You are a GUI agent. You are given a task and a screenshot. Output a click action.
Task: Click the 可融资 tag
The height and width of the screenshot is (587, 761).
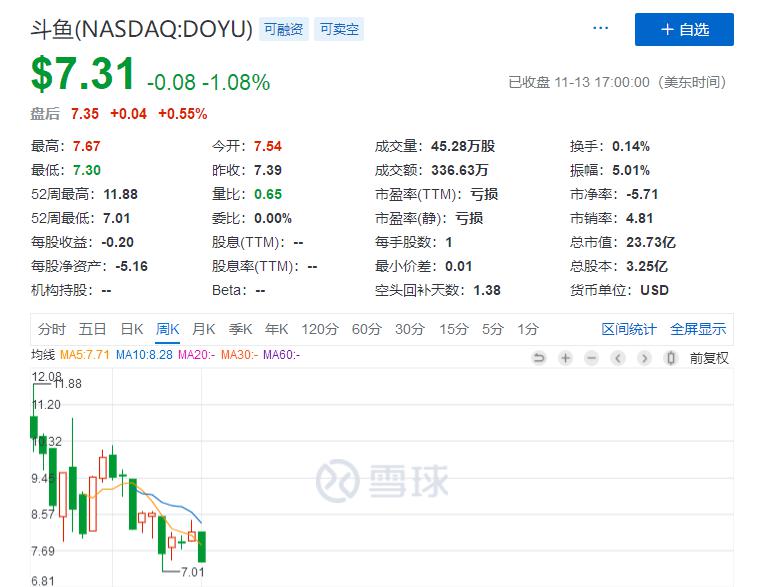click(x=283, y=29)
